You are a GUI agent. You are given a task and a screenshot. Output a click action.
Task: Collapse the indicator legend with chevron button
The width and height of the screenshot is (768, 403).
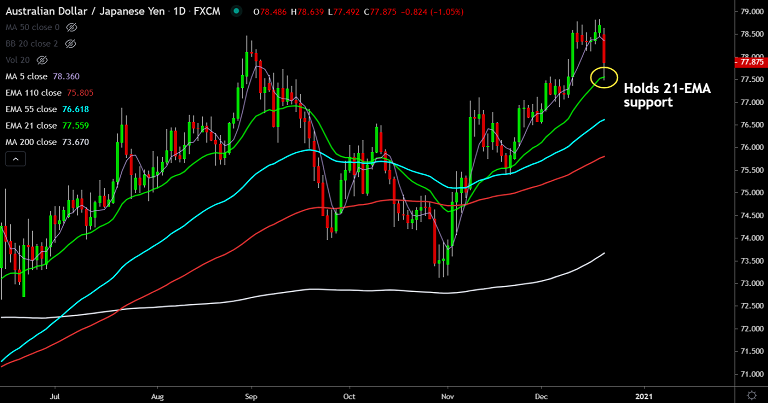tap(15, 159)
